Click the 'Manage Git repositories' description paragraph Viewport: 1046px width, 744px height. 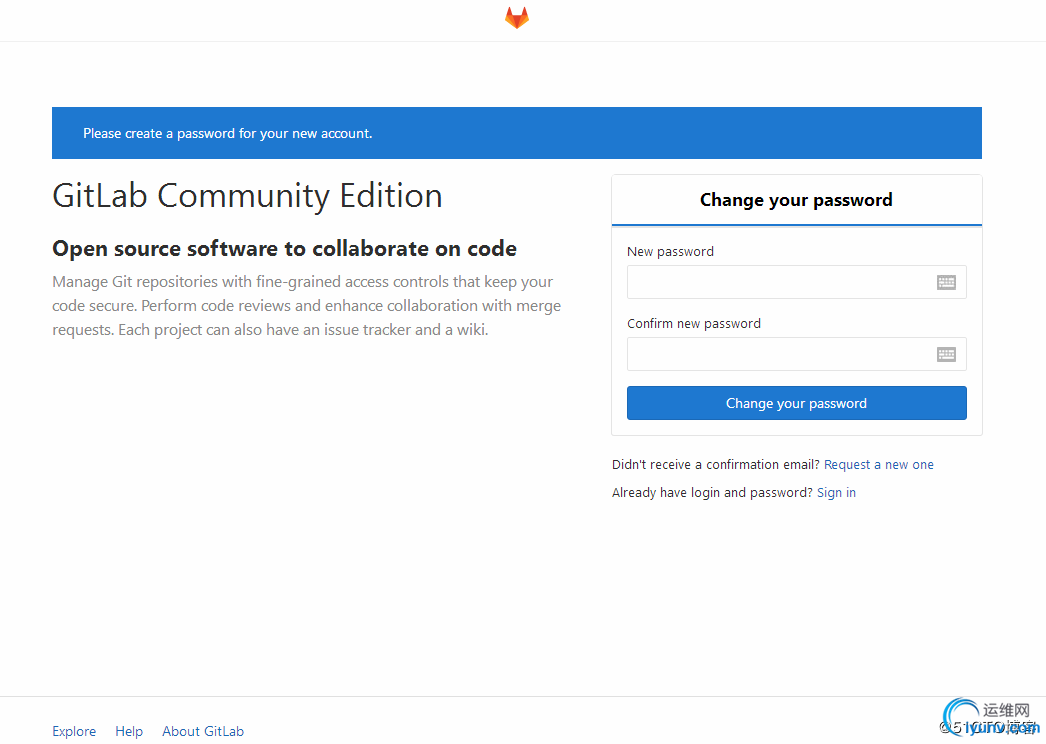[x=307, y=306]
